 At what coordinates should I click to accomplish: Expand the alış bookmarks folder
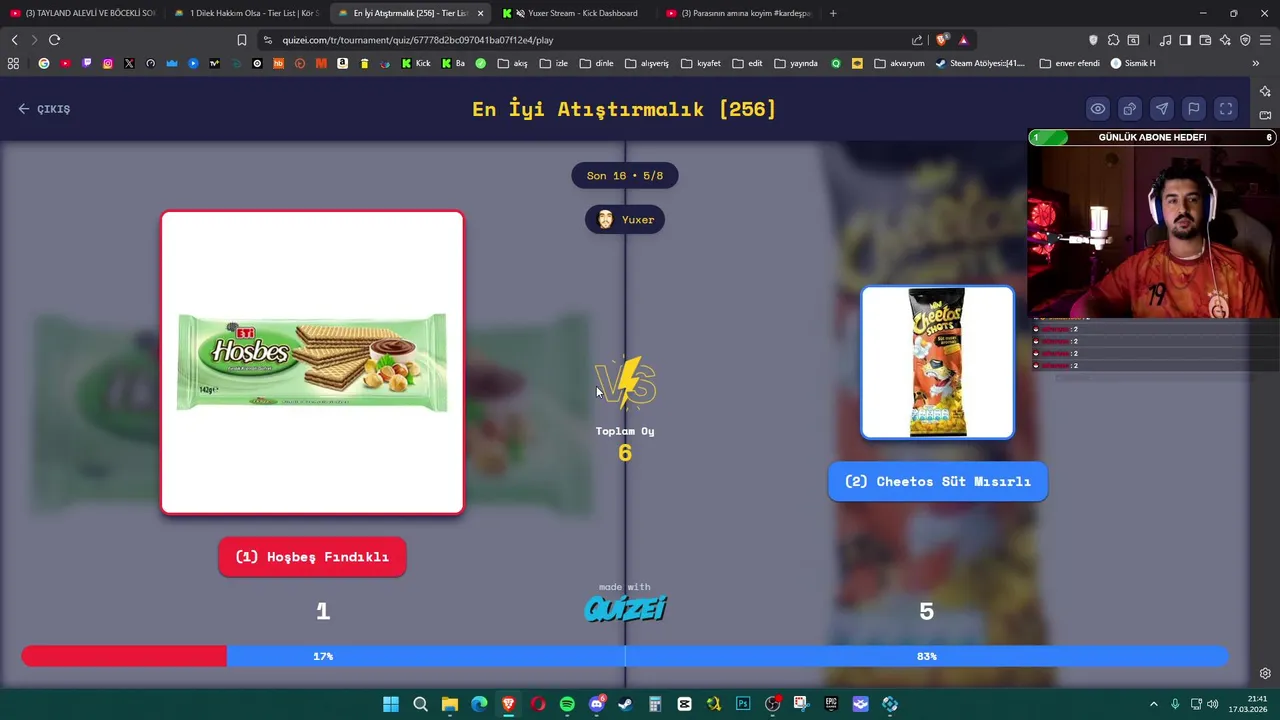click(x=511, y=63)
